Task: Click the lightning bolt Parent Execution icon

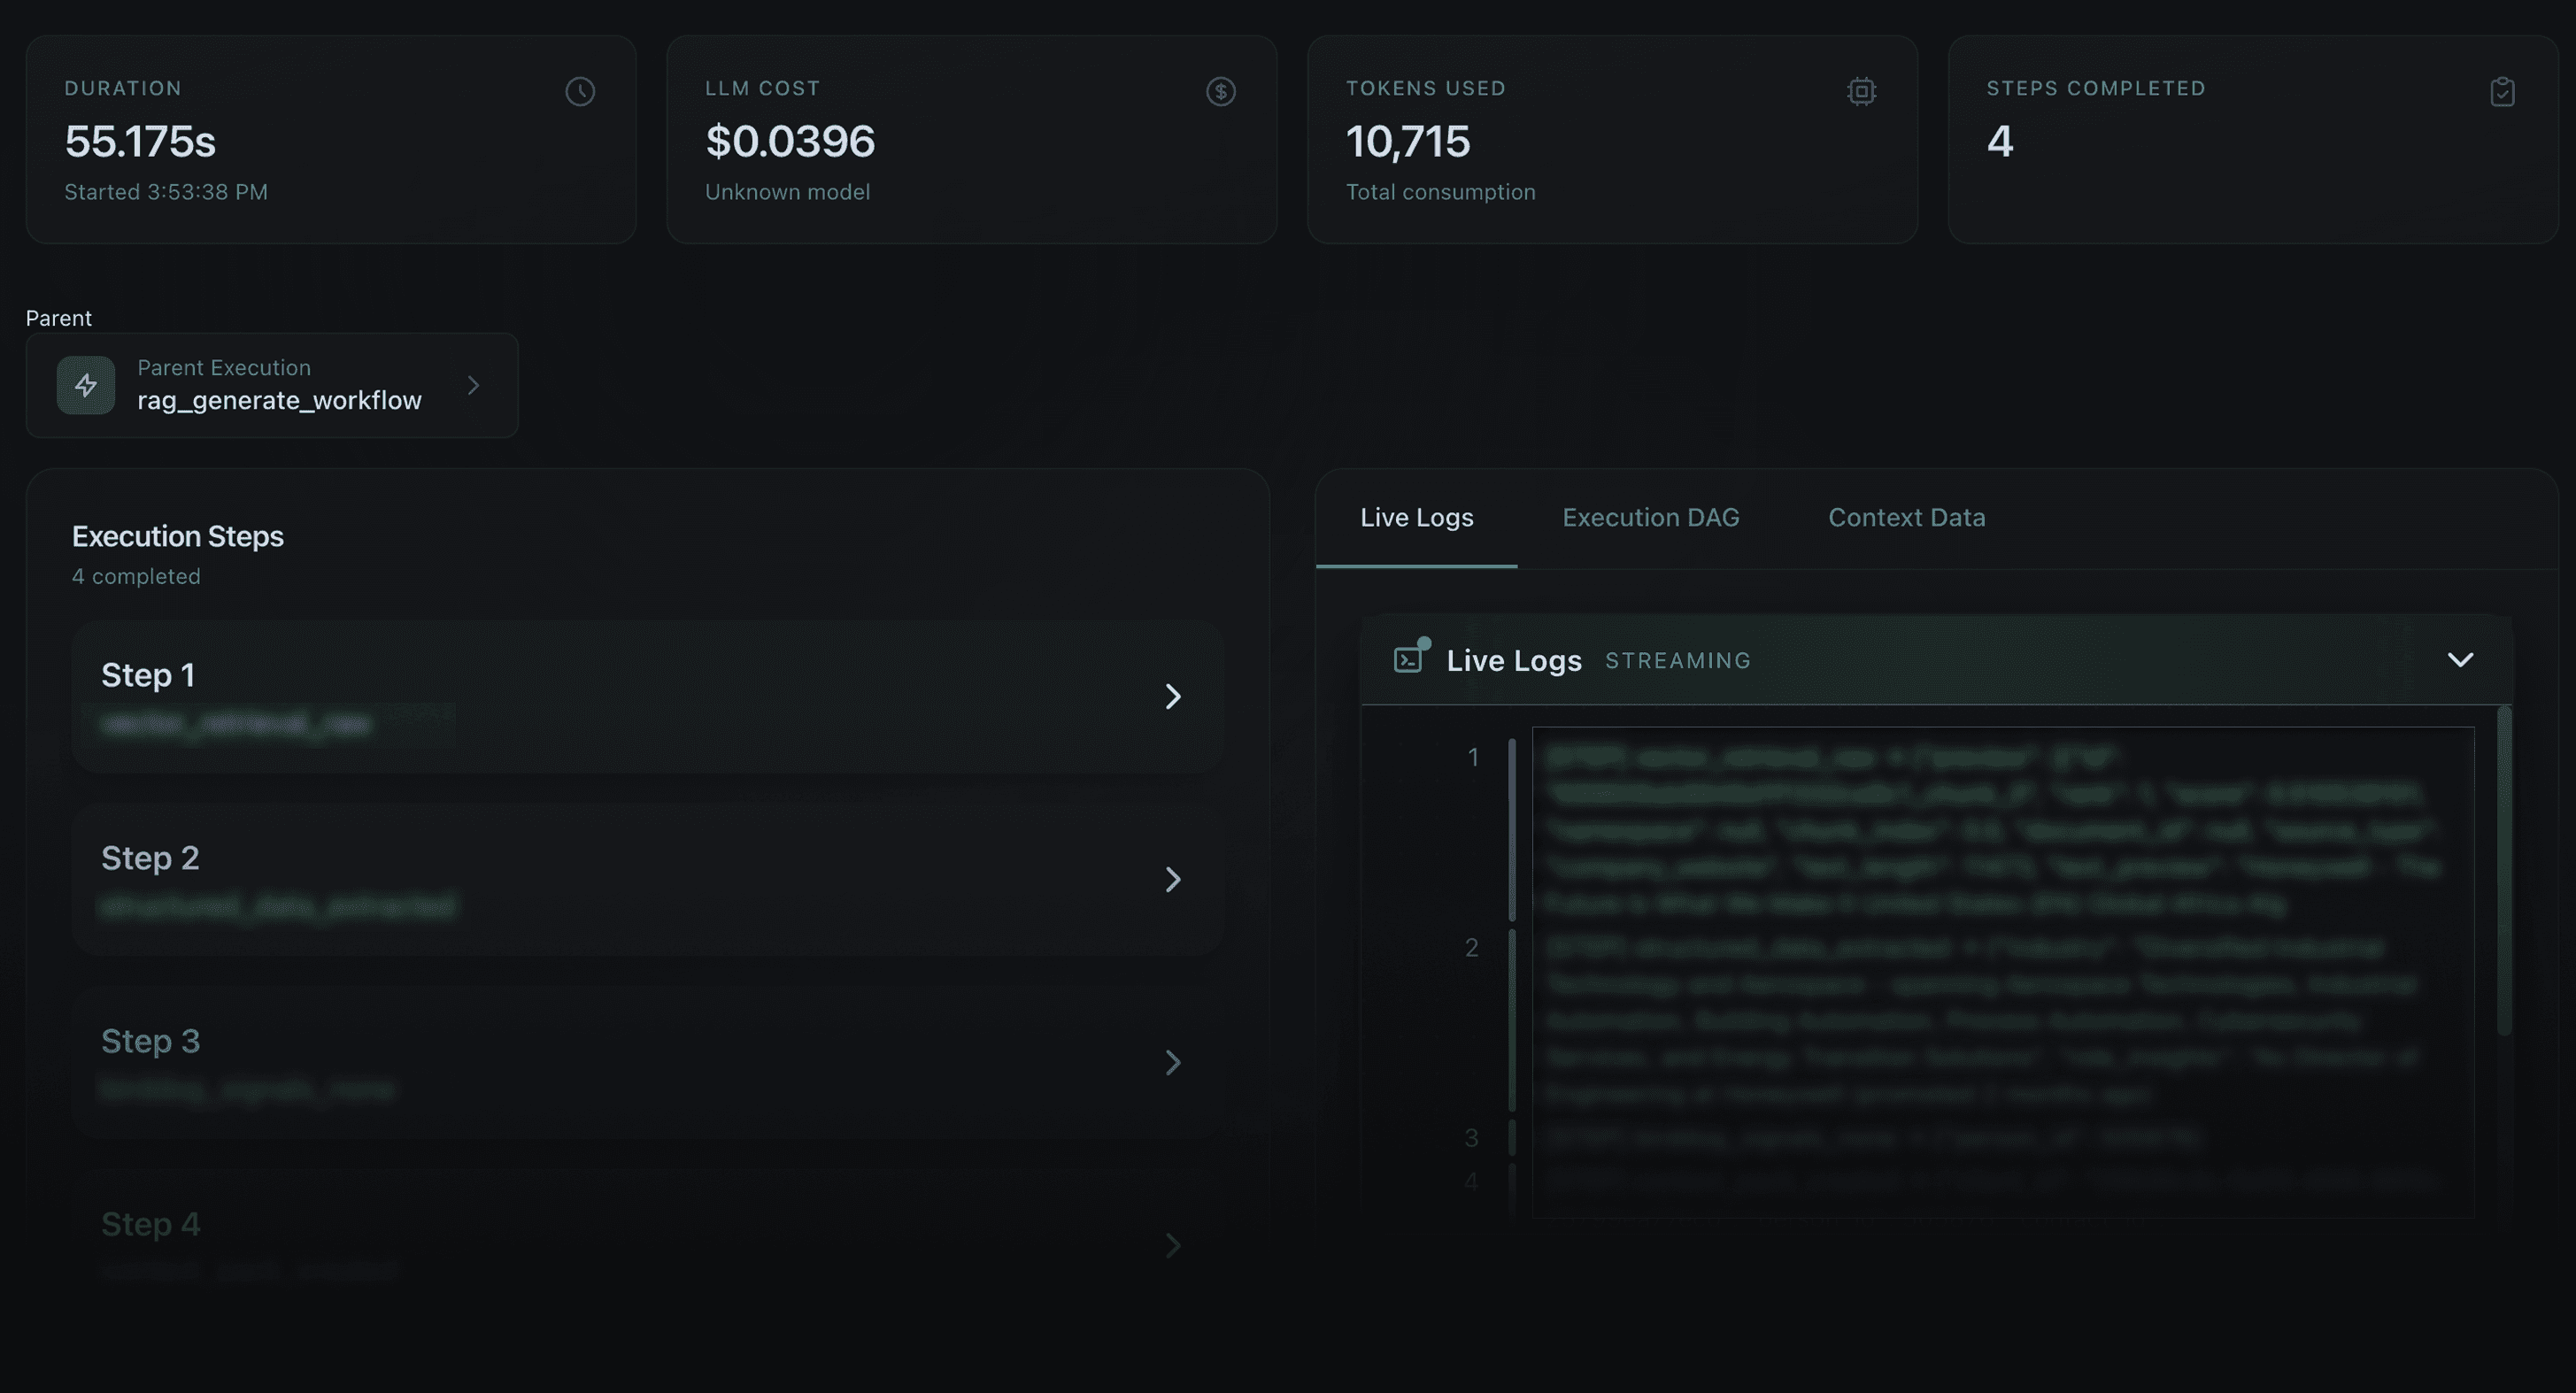Action: 86,385
